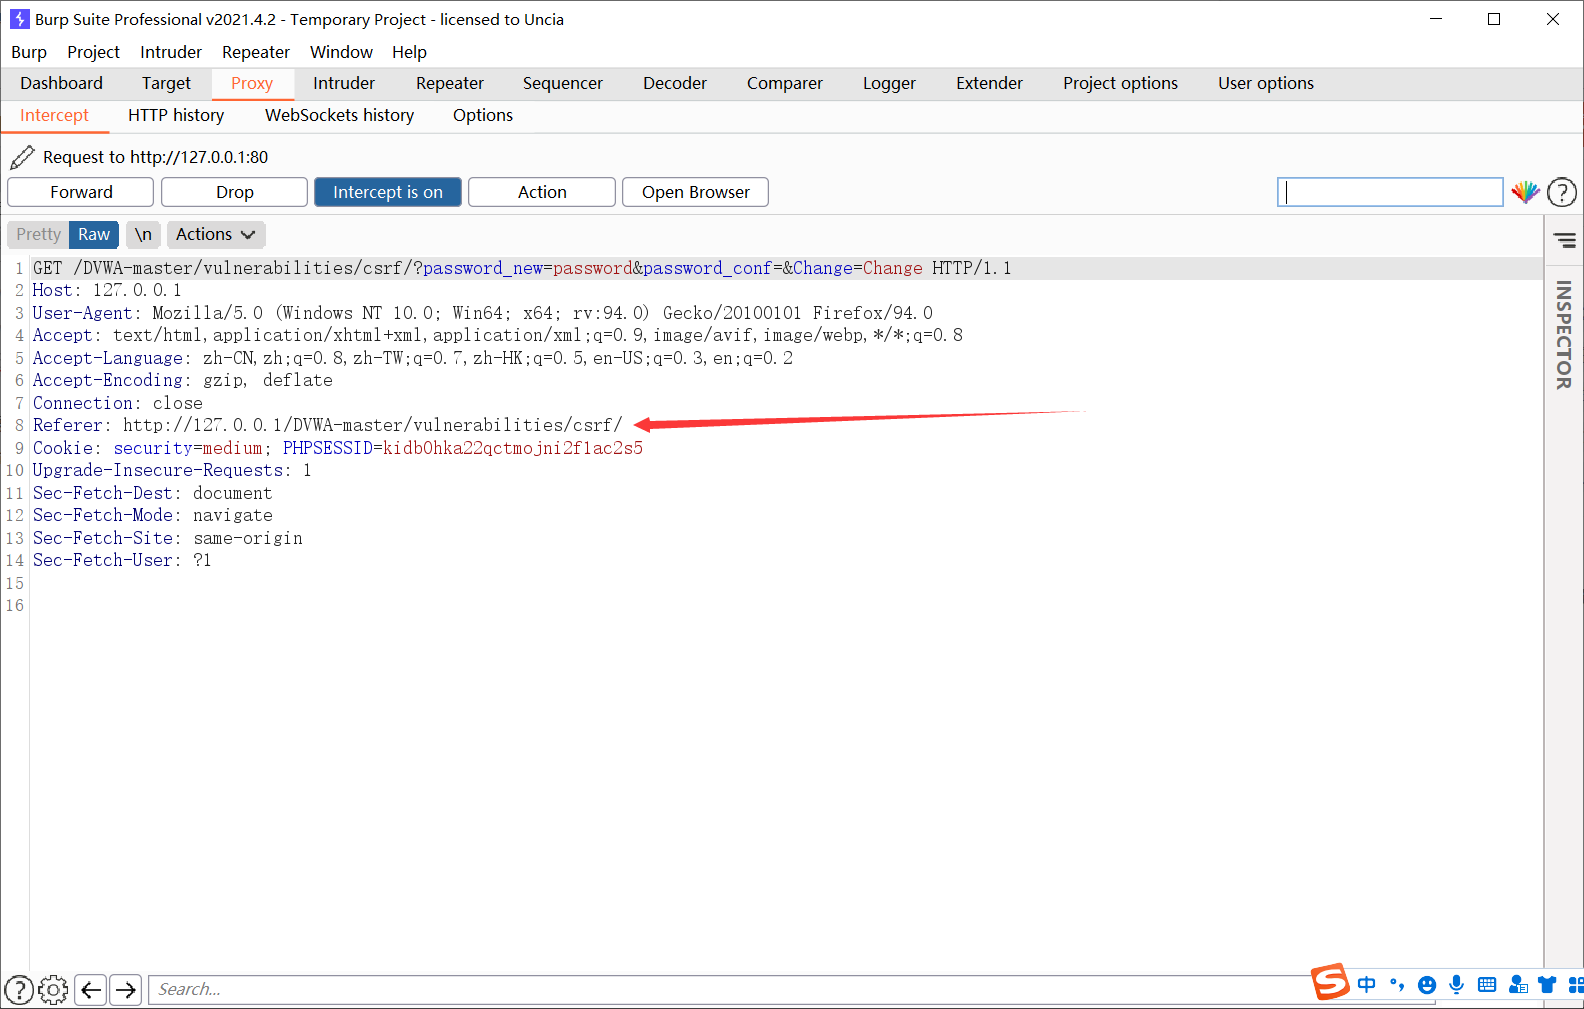The image size is (1584, 1009).
Task: Switch the message view to Raw
Action: click(94, 234)
